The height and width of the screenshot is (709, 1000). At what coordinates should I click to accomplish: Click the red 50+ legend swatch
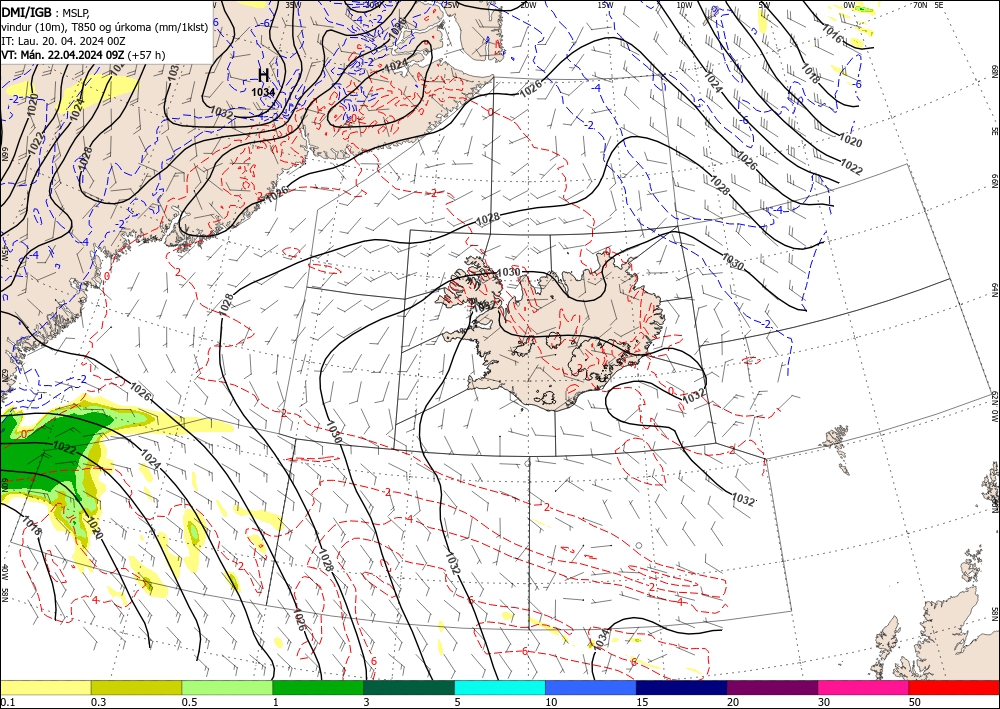click(954, 687)
